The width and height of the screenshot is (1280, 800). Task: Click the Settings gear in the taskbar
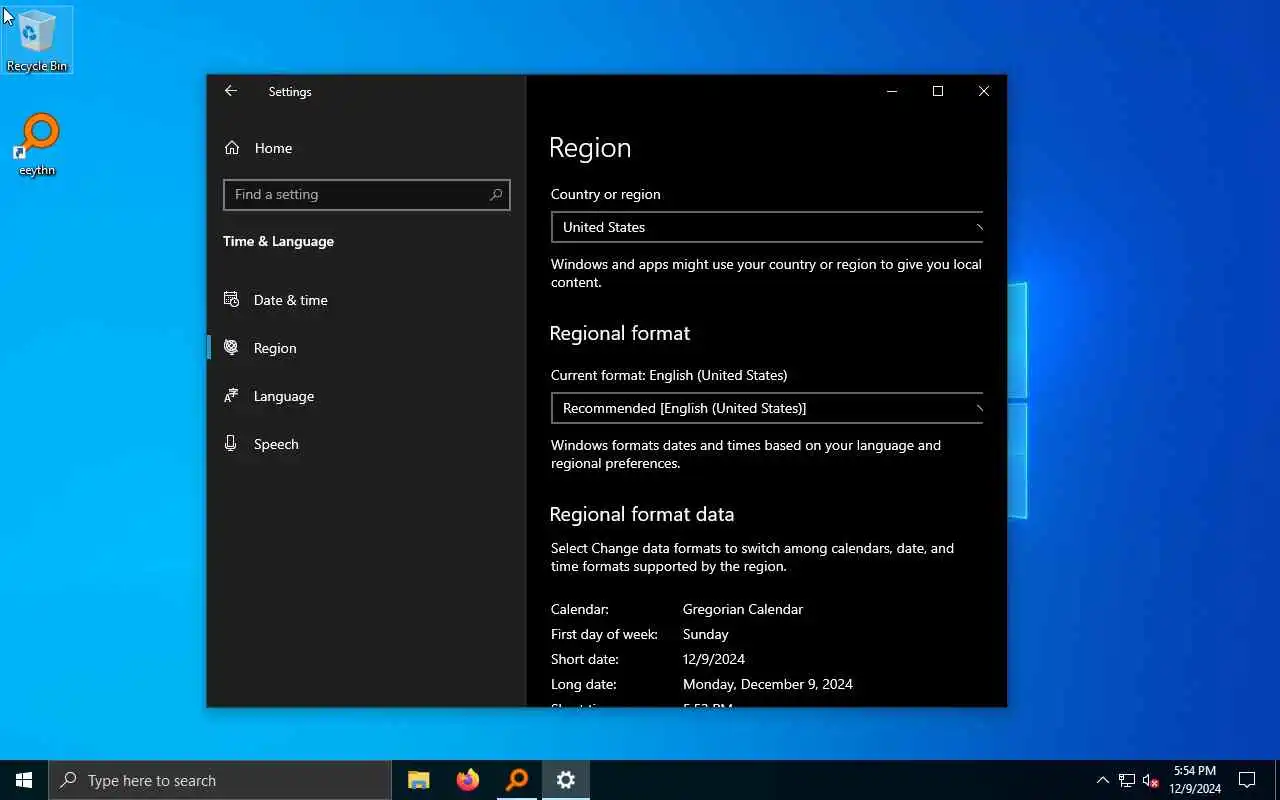(566, 780)
